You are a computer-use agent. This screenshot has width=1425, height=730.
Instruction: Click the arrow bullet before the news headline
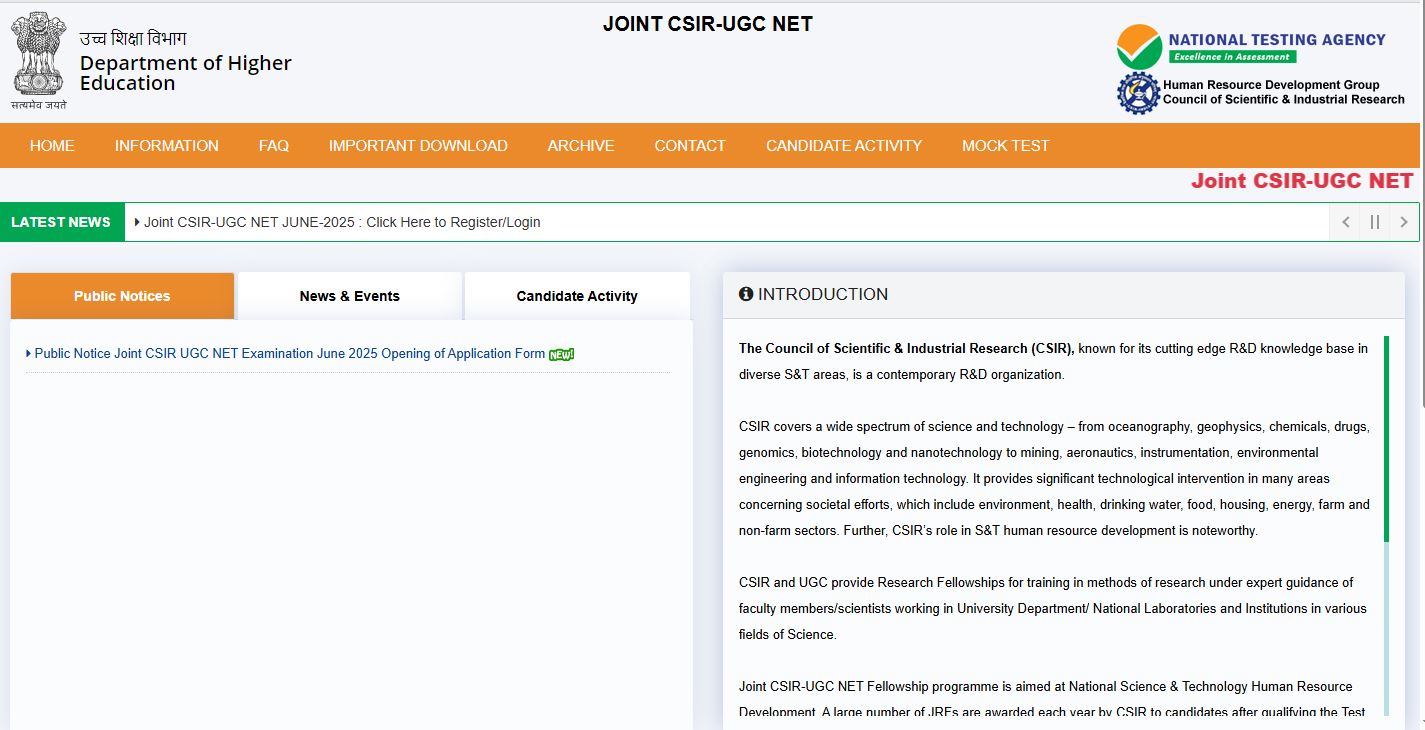[138, 222]
